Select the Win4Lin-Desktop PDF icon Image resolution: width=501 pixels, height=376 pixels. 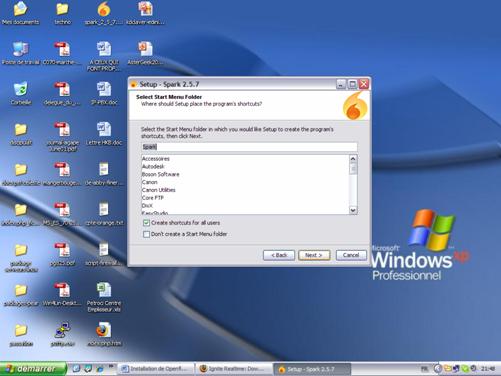(62, 294)
